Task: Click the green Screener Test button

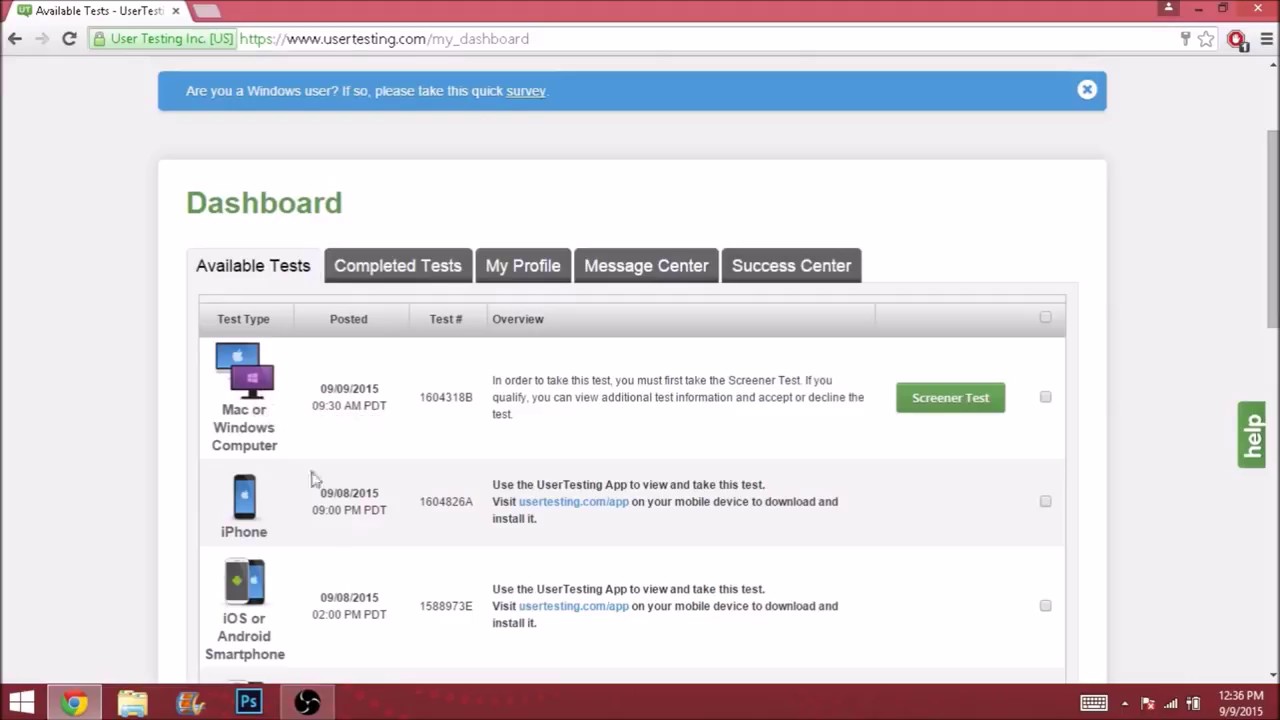Action: click(x=950, y=398)
